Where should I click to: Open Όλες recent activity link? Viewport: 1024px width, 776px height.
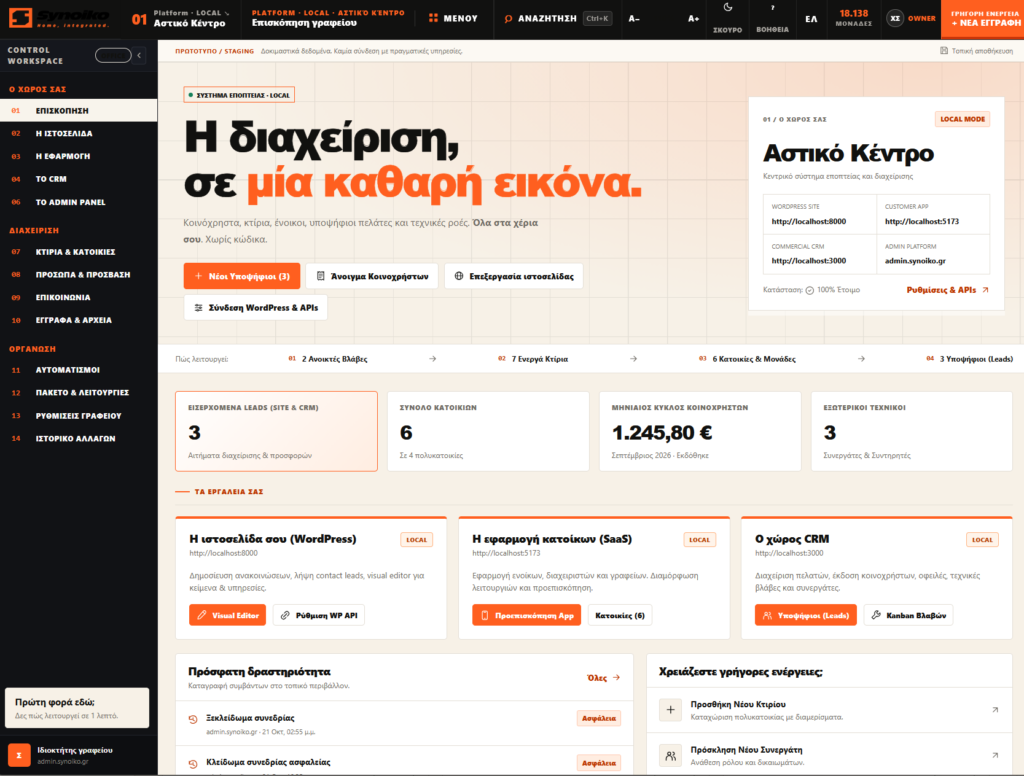click(x=603, y=678)
